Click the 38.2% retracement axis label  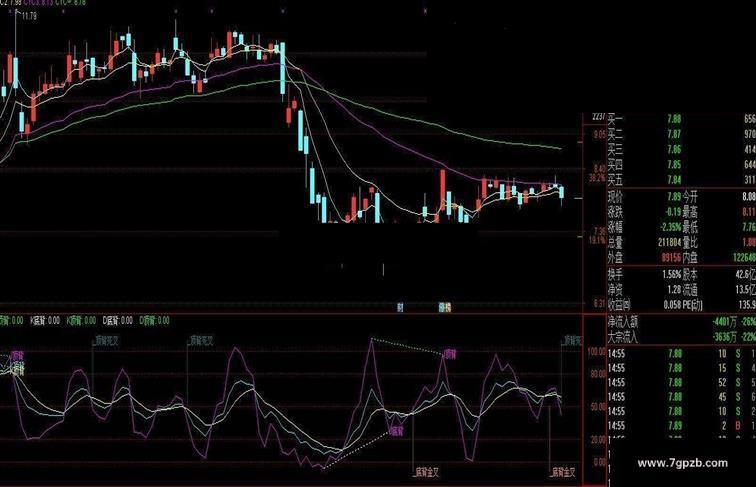pos(596,178)
